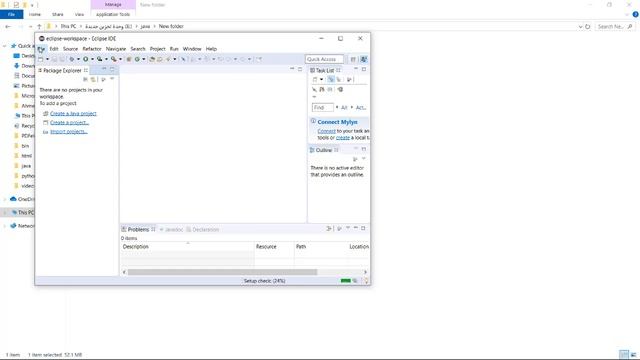Click the Quick Access search field
The height and width of the screenshot is (360, 640).
pos(324,59)
